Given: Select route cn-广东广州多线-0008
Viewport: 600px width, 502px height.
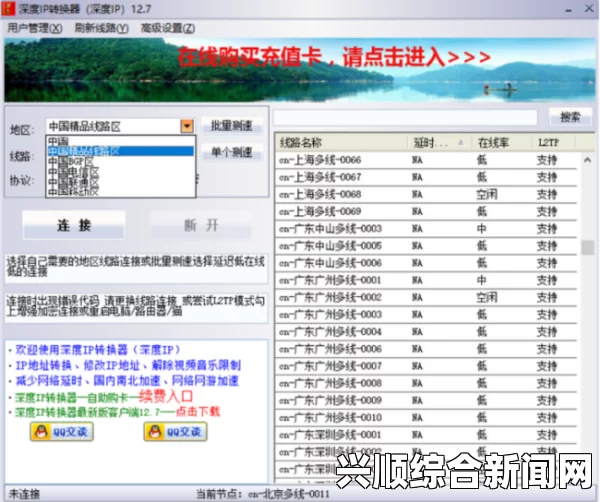Looking at the screenshot, I should pos(426,383).
